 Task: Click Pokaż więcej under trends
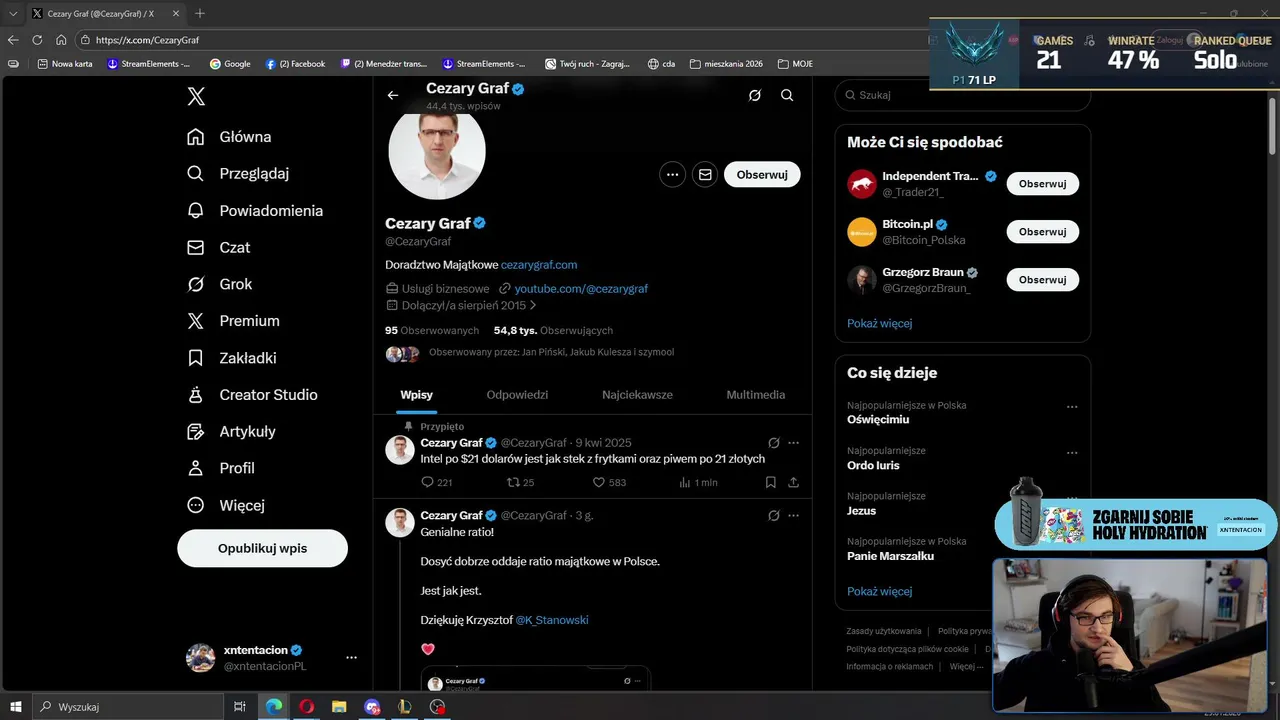879,591
